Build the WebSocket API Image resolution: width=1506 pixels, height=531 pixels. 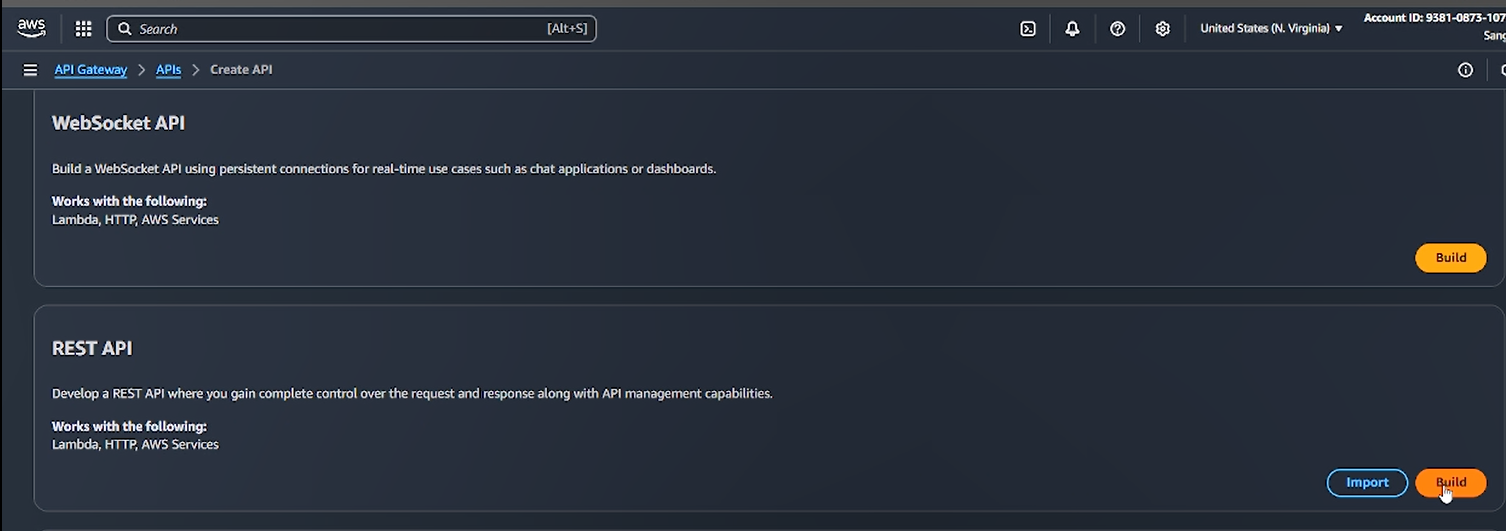coord(1450,258)
